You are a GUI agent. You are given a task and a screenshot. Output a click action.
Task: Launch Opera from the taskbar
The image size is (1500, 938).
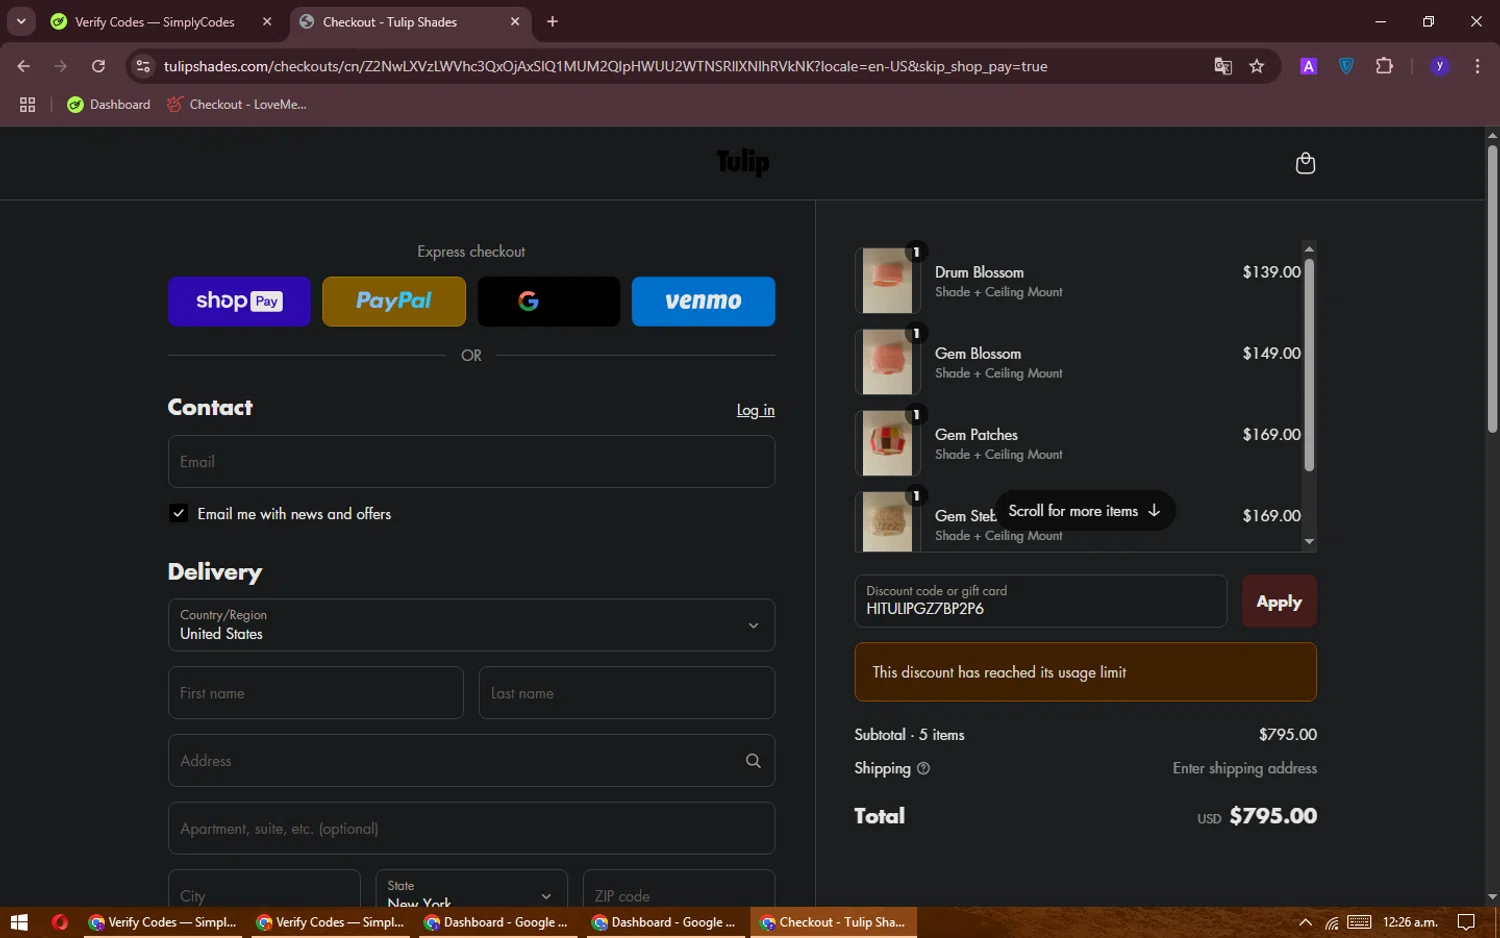coord(60,922)
